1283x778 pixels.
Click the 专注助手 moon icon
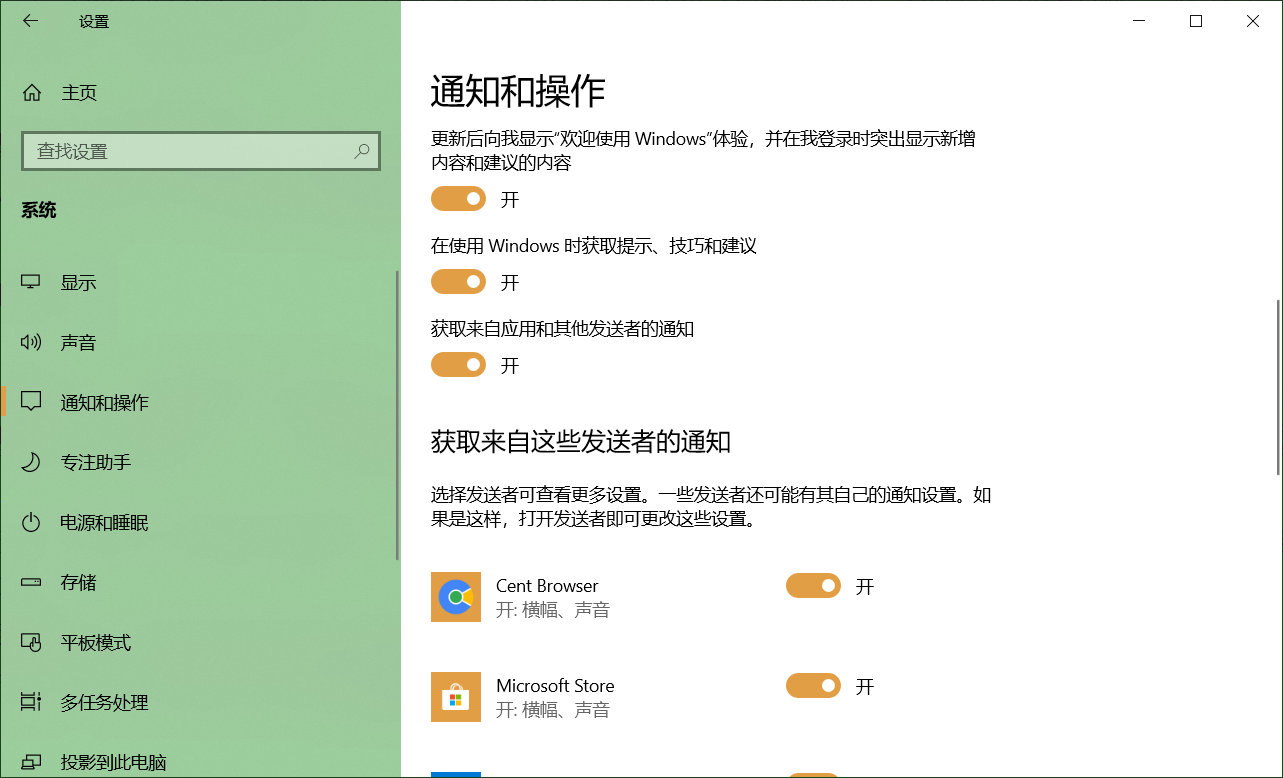point(31,462)
